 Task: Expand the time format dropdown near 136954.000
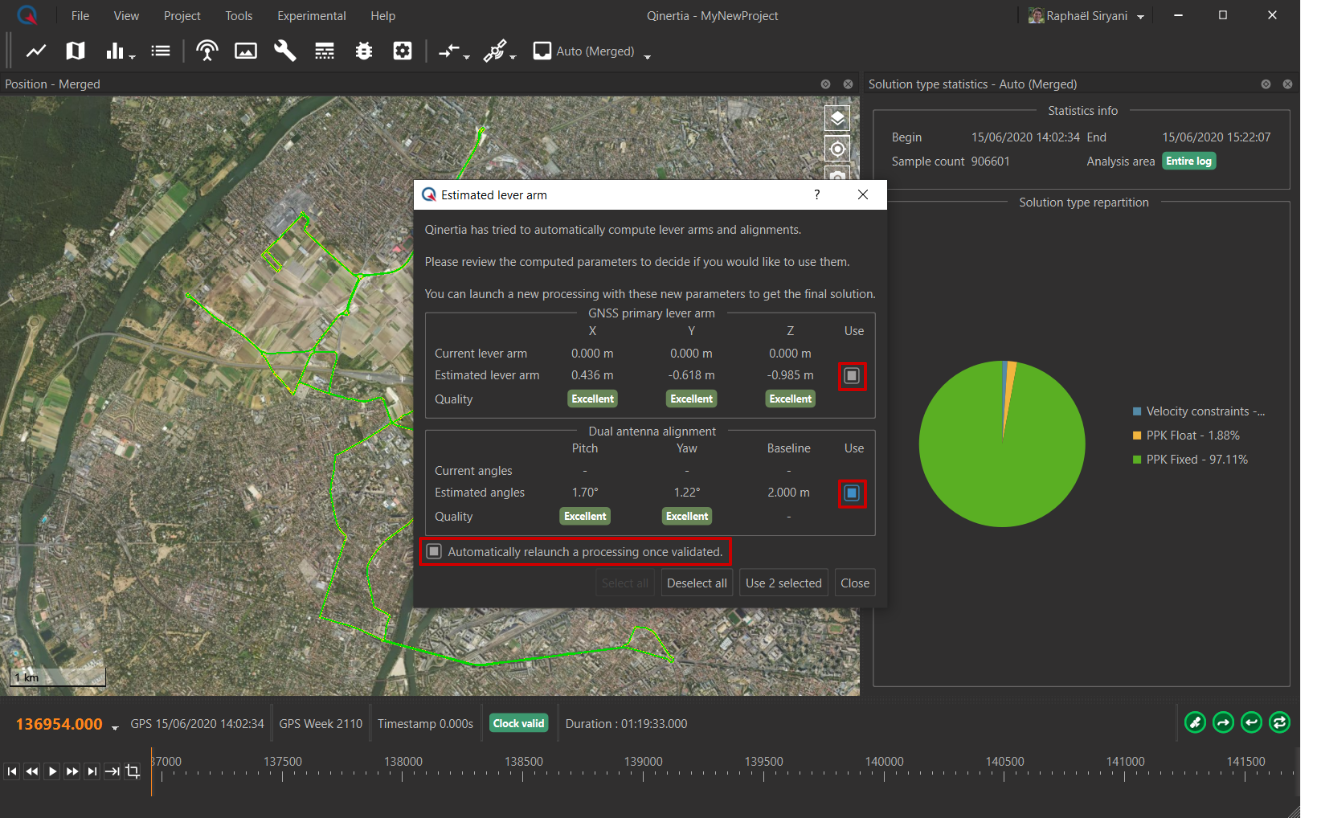click(115, 726)
